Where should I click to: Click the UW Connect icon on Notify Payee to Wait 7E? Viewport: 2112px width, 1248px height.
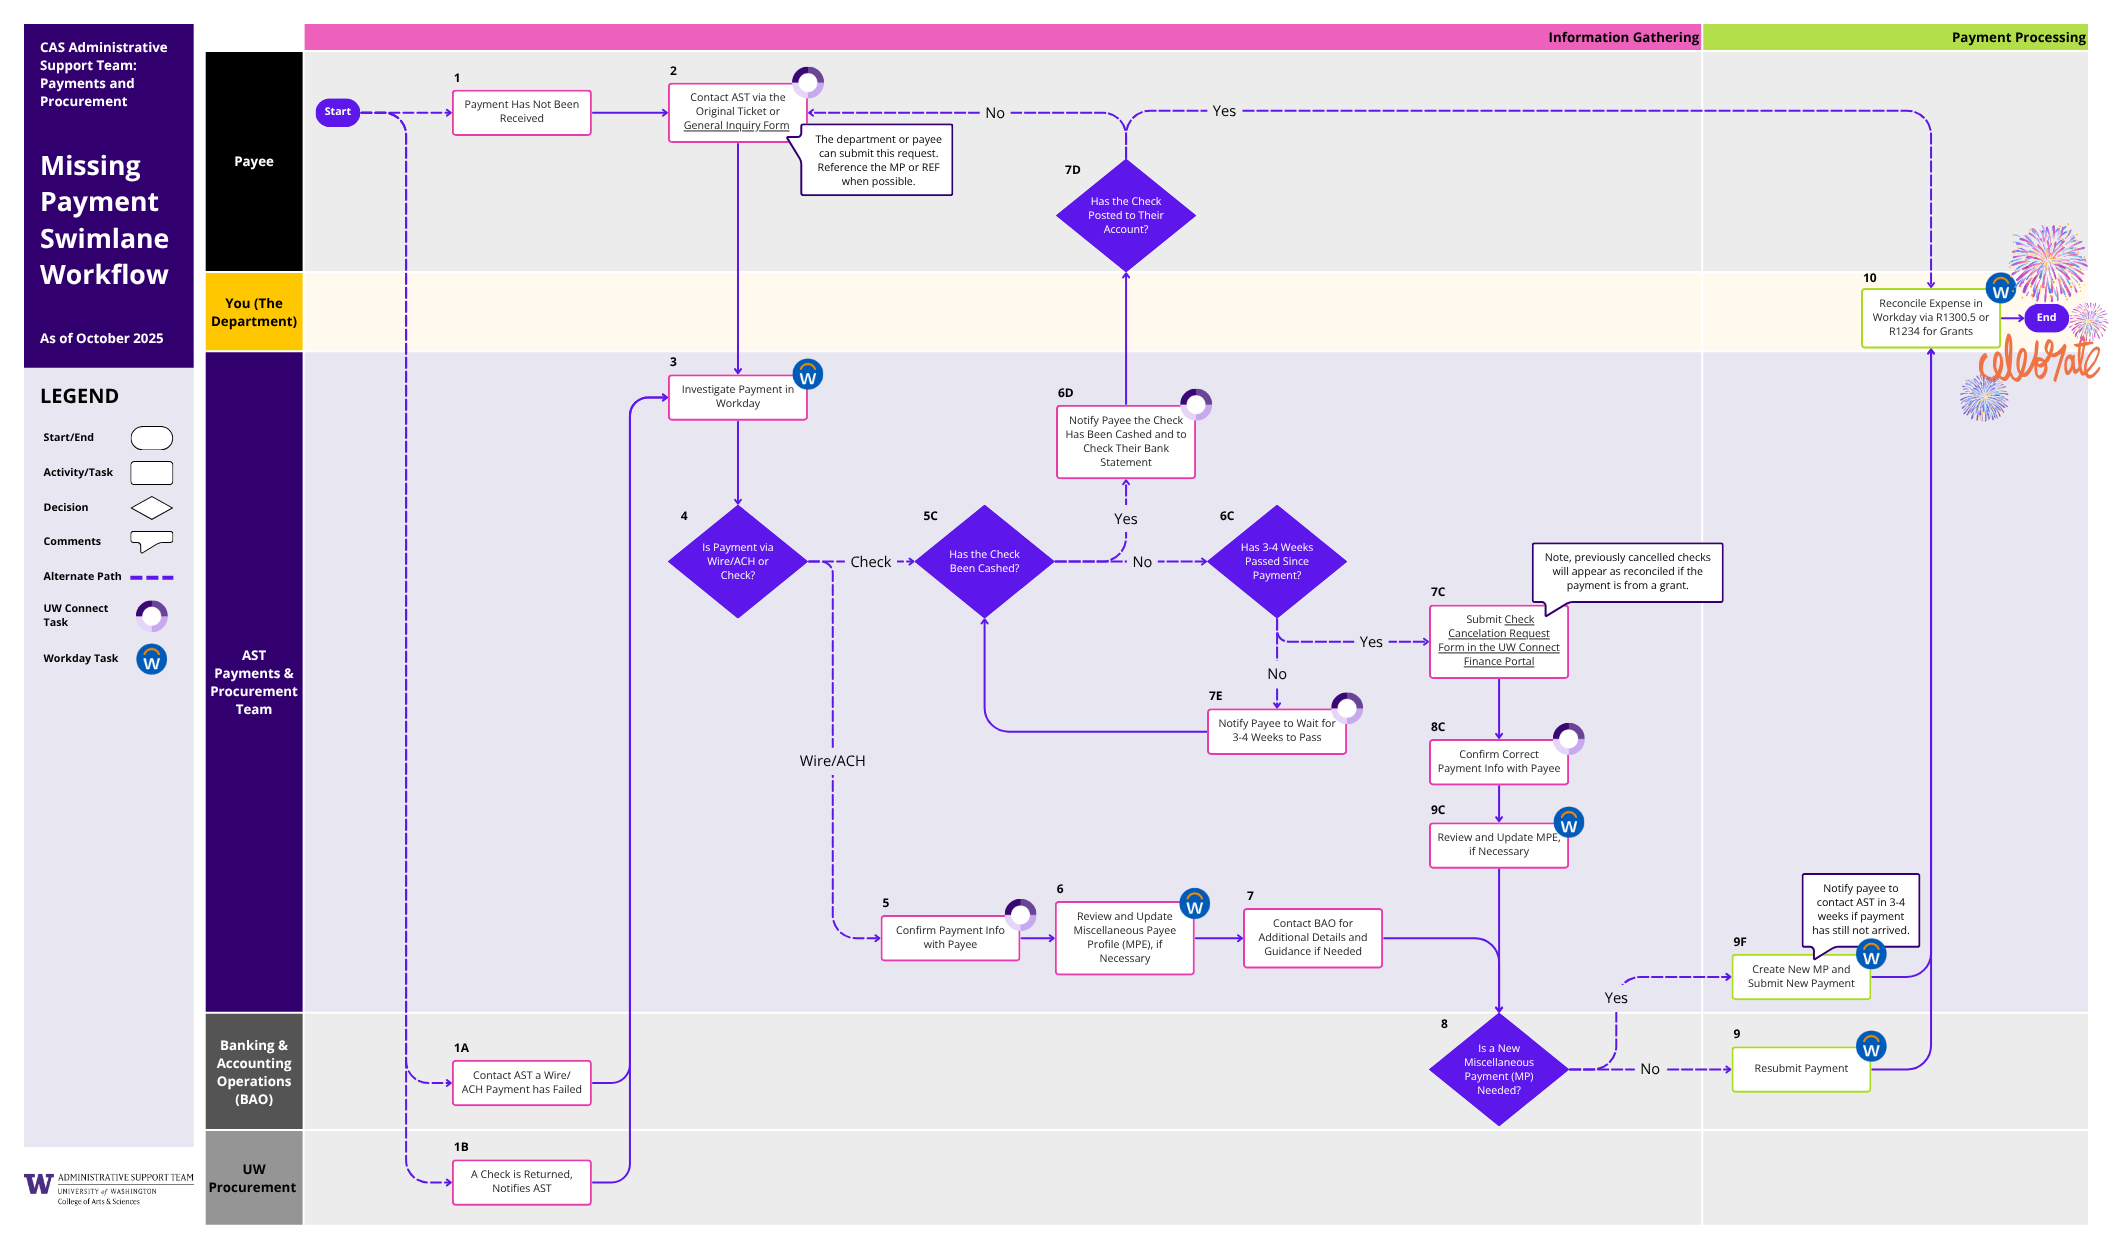pos(1346,708)
